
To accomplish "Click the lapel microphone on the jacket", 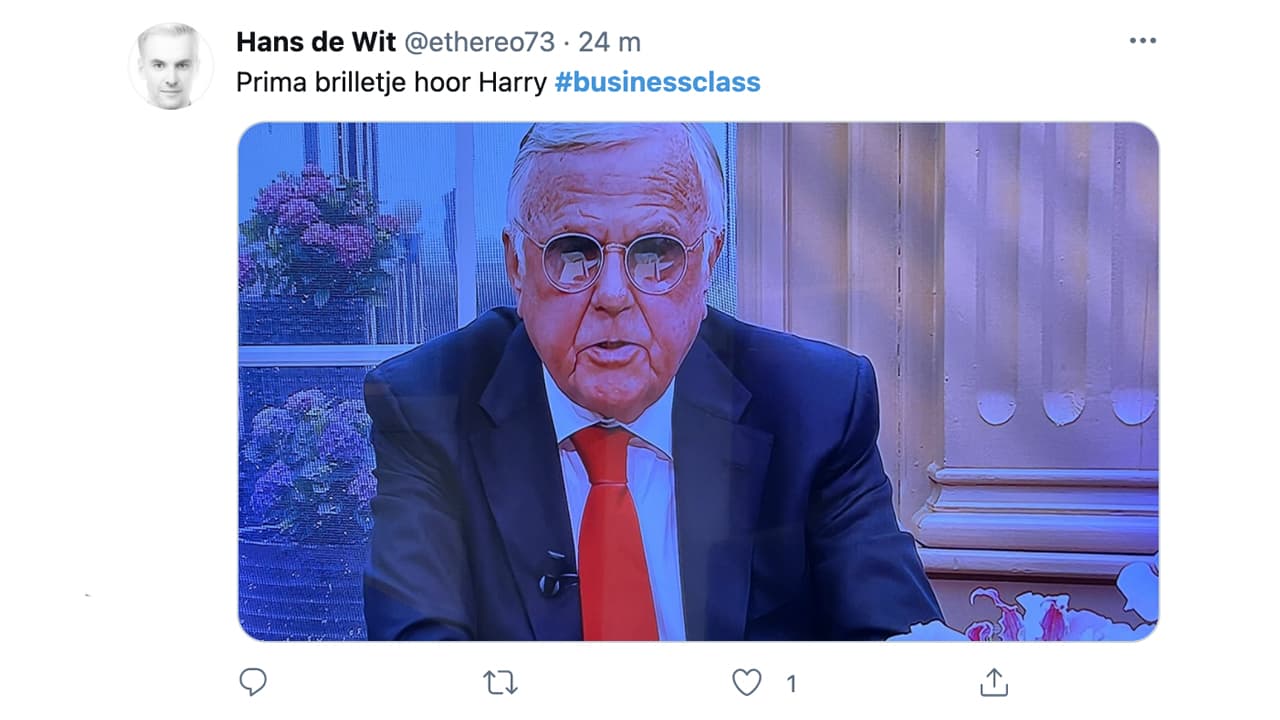I will (554, 575).
